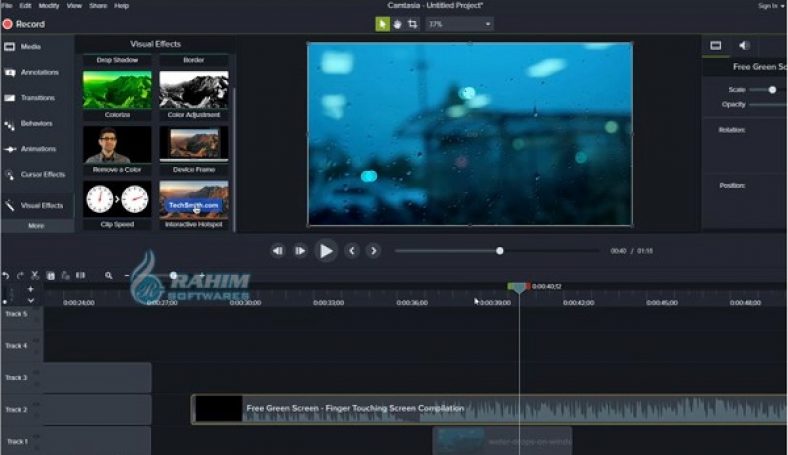Step back one frame
Viewport: 788px width, 455px height.
(278, 251)
